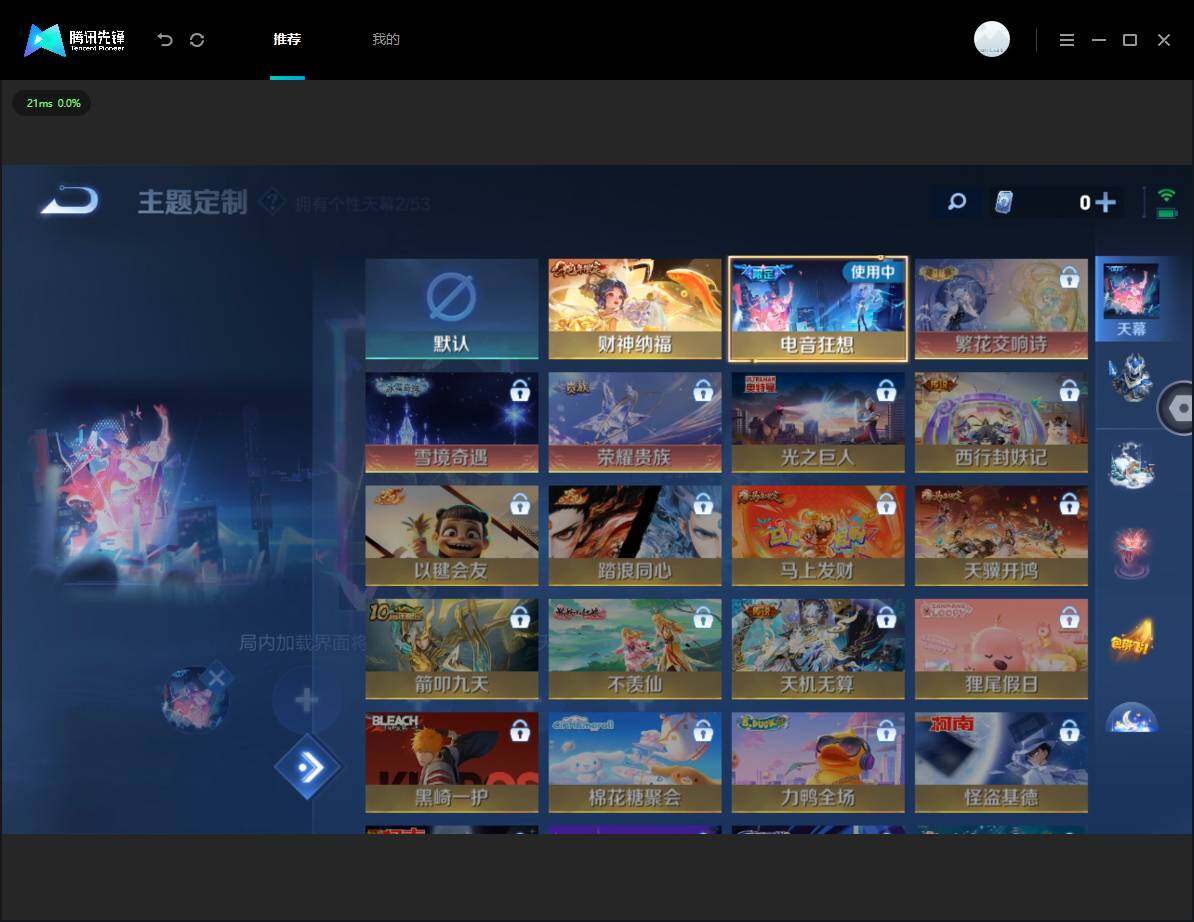The image size is (1194, 922).
Task: Select the 马上发财 theme card
Action: 818,535
